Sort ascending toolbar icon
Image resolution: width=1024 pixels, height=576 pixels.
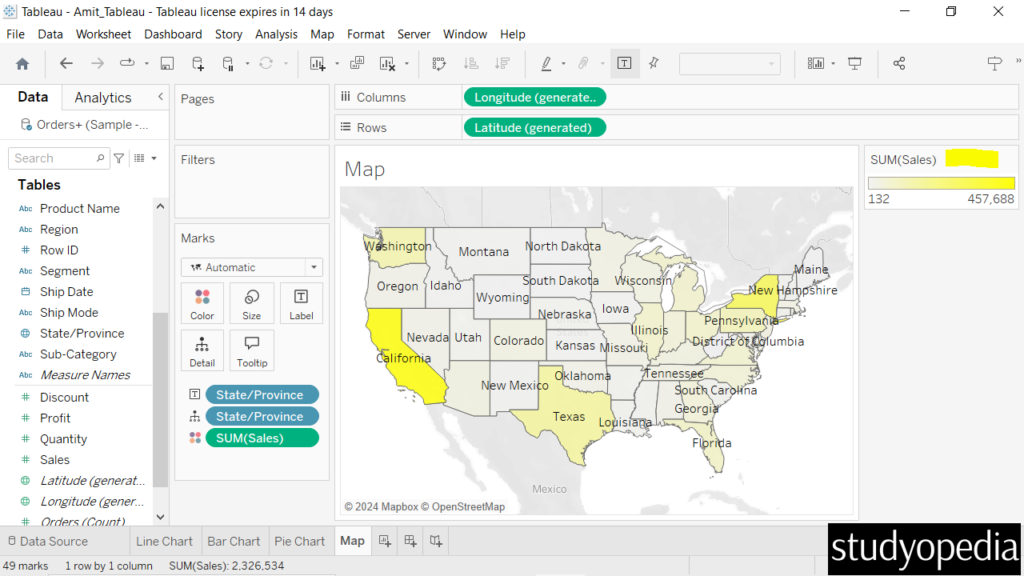(x=471, y=63)
